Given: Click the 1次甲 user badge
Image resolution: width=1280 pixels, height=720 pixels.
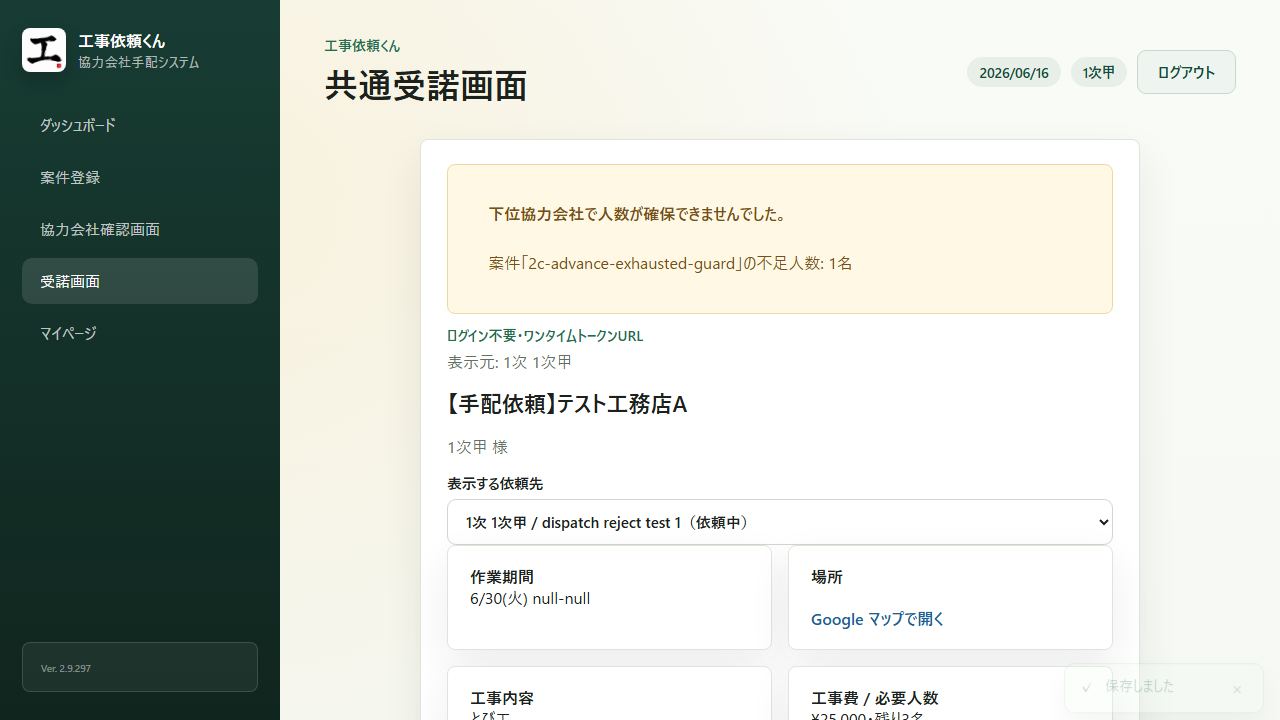Looking at the screenshot, I should click(x=1099, y=72).
